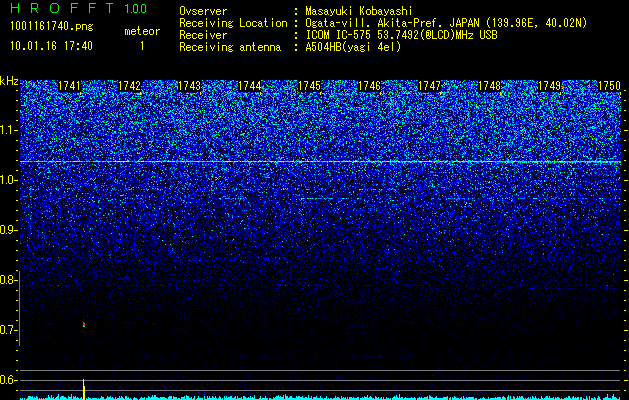The height and width of the screenshot is (400, 629).
Task: Click the 1749 time marker
Action: (x=549, y=86)
